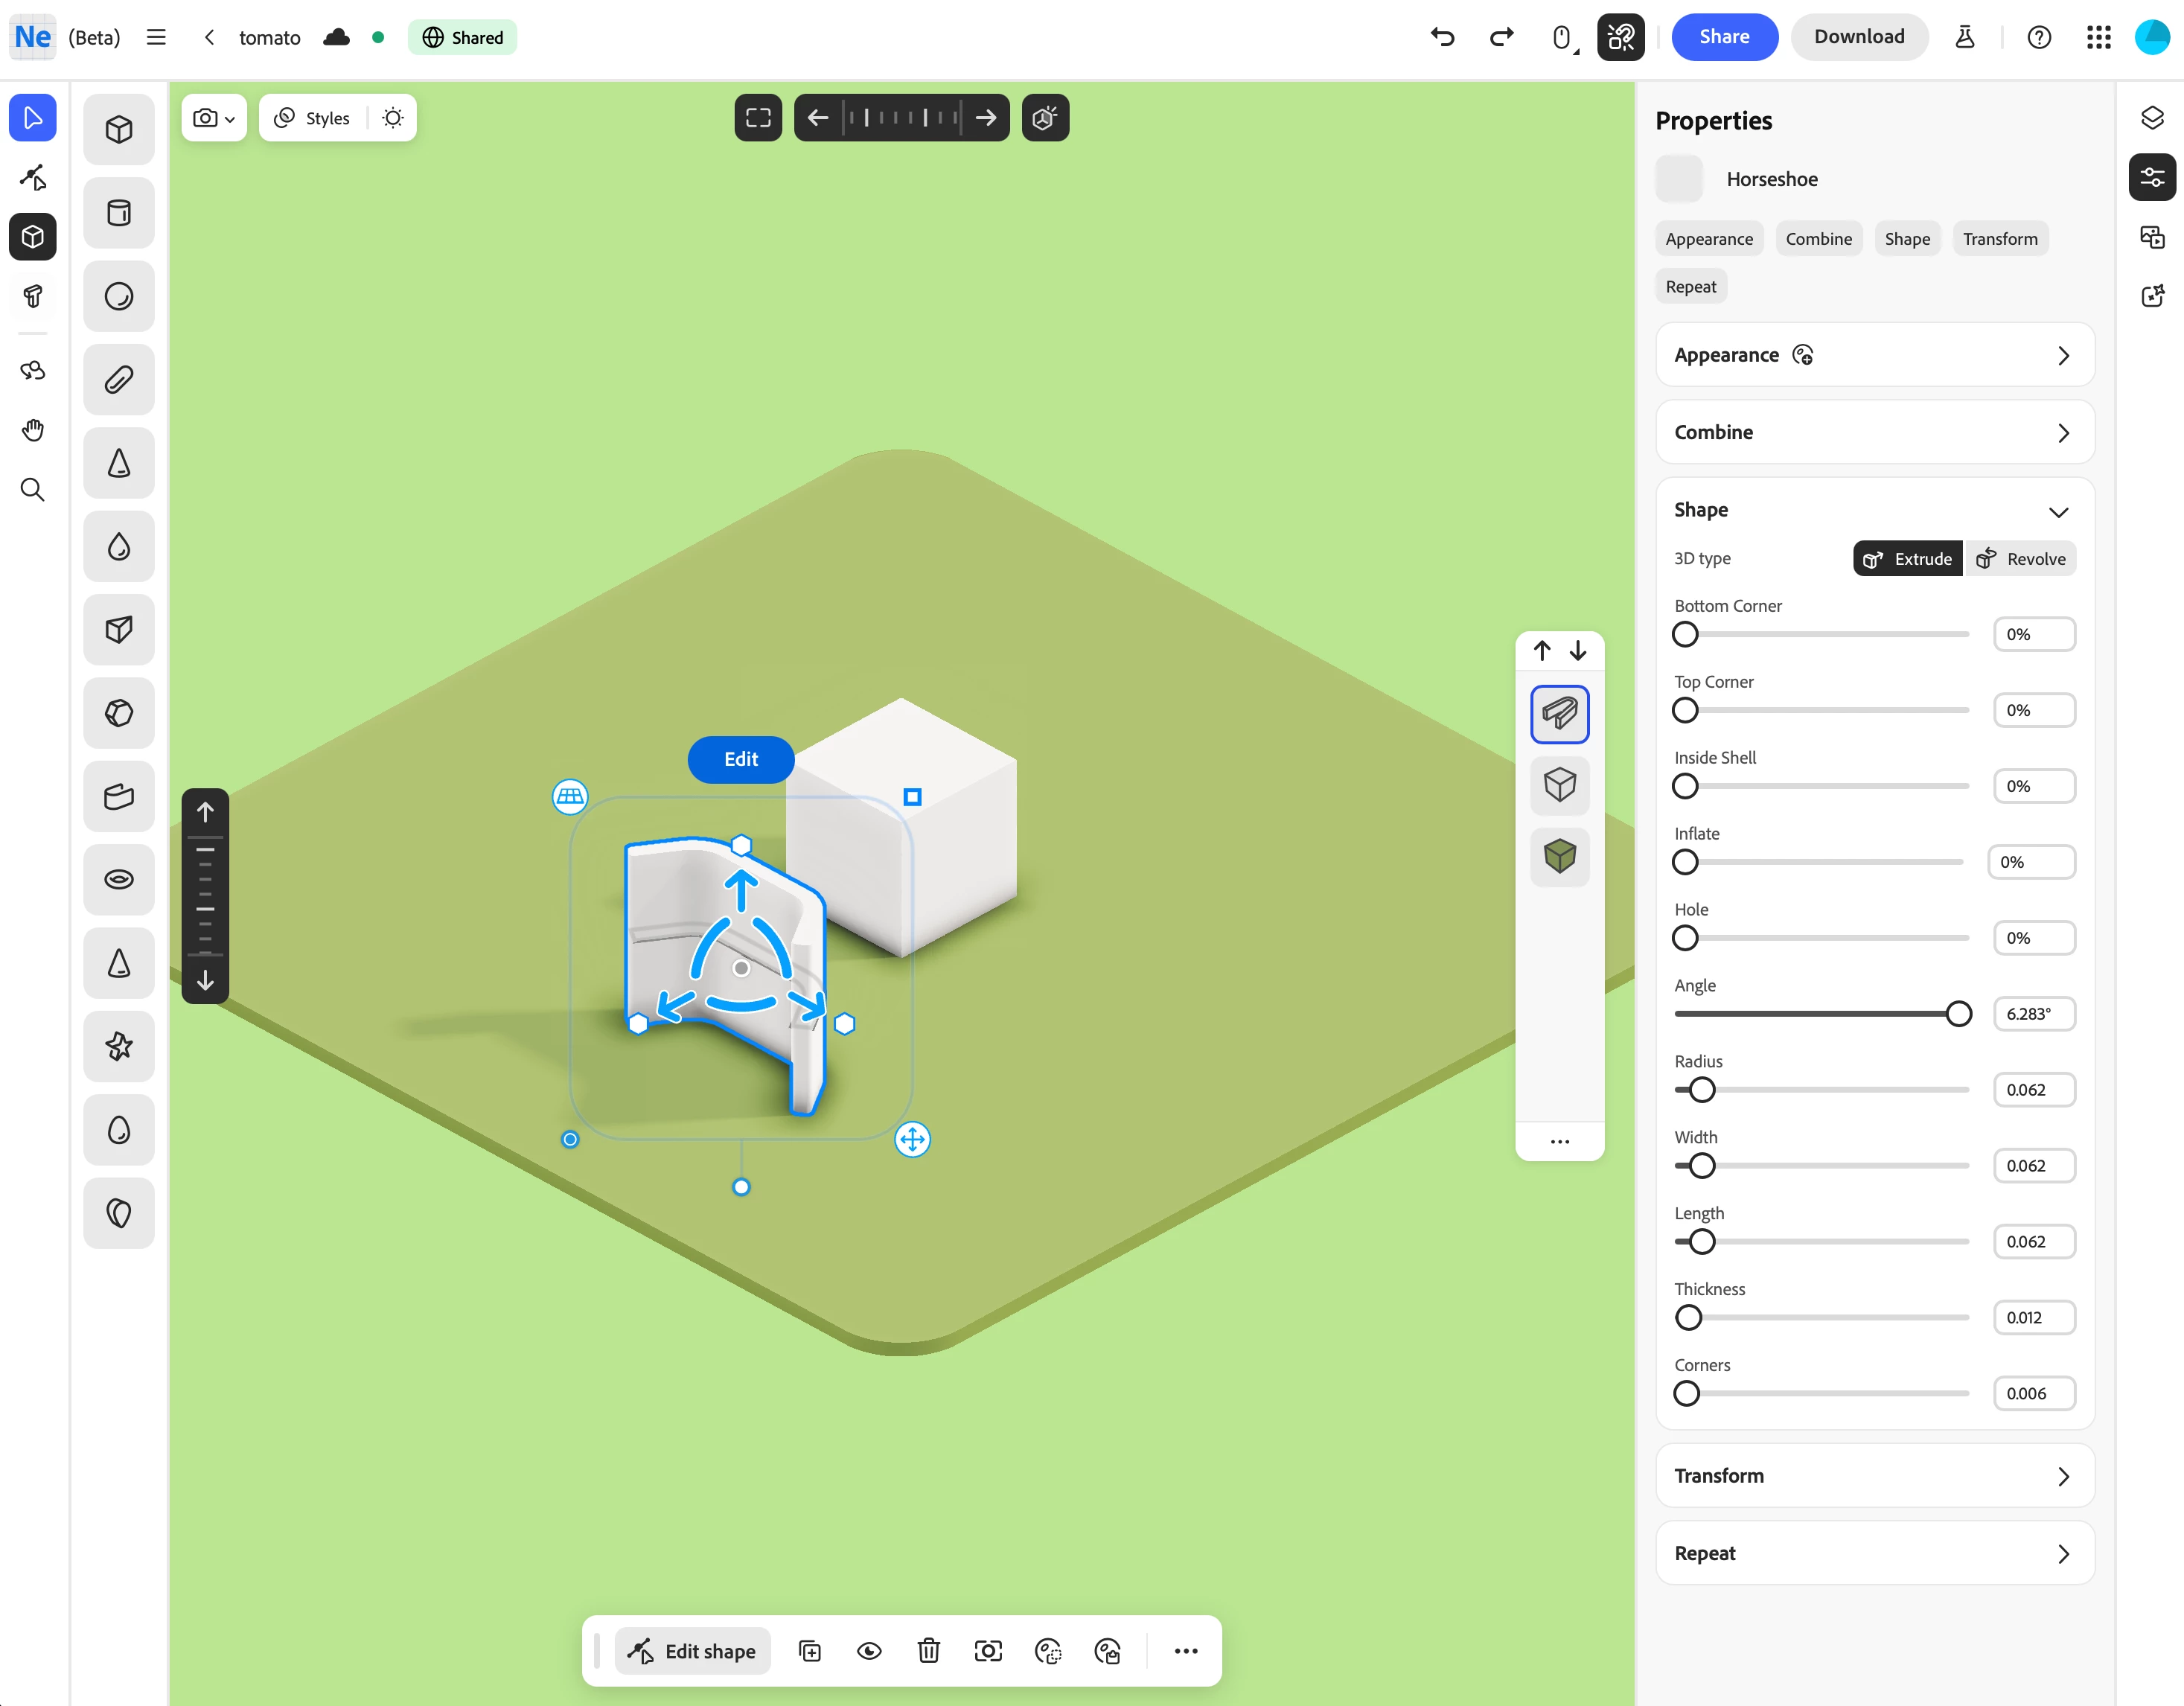This screenshot has width=2184, height=1706.
Task: Click the star shape primitive
Action: coord(119,1046)
